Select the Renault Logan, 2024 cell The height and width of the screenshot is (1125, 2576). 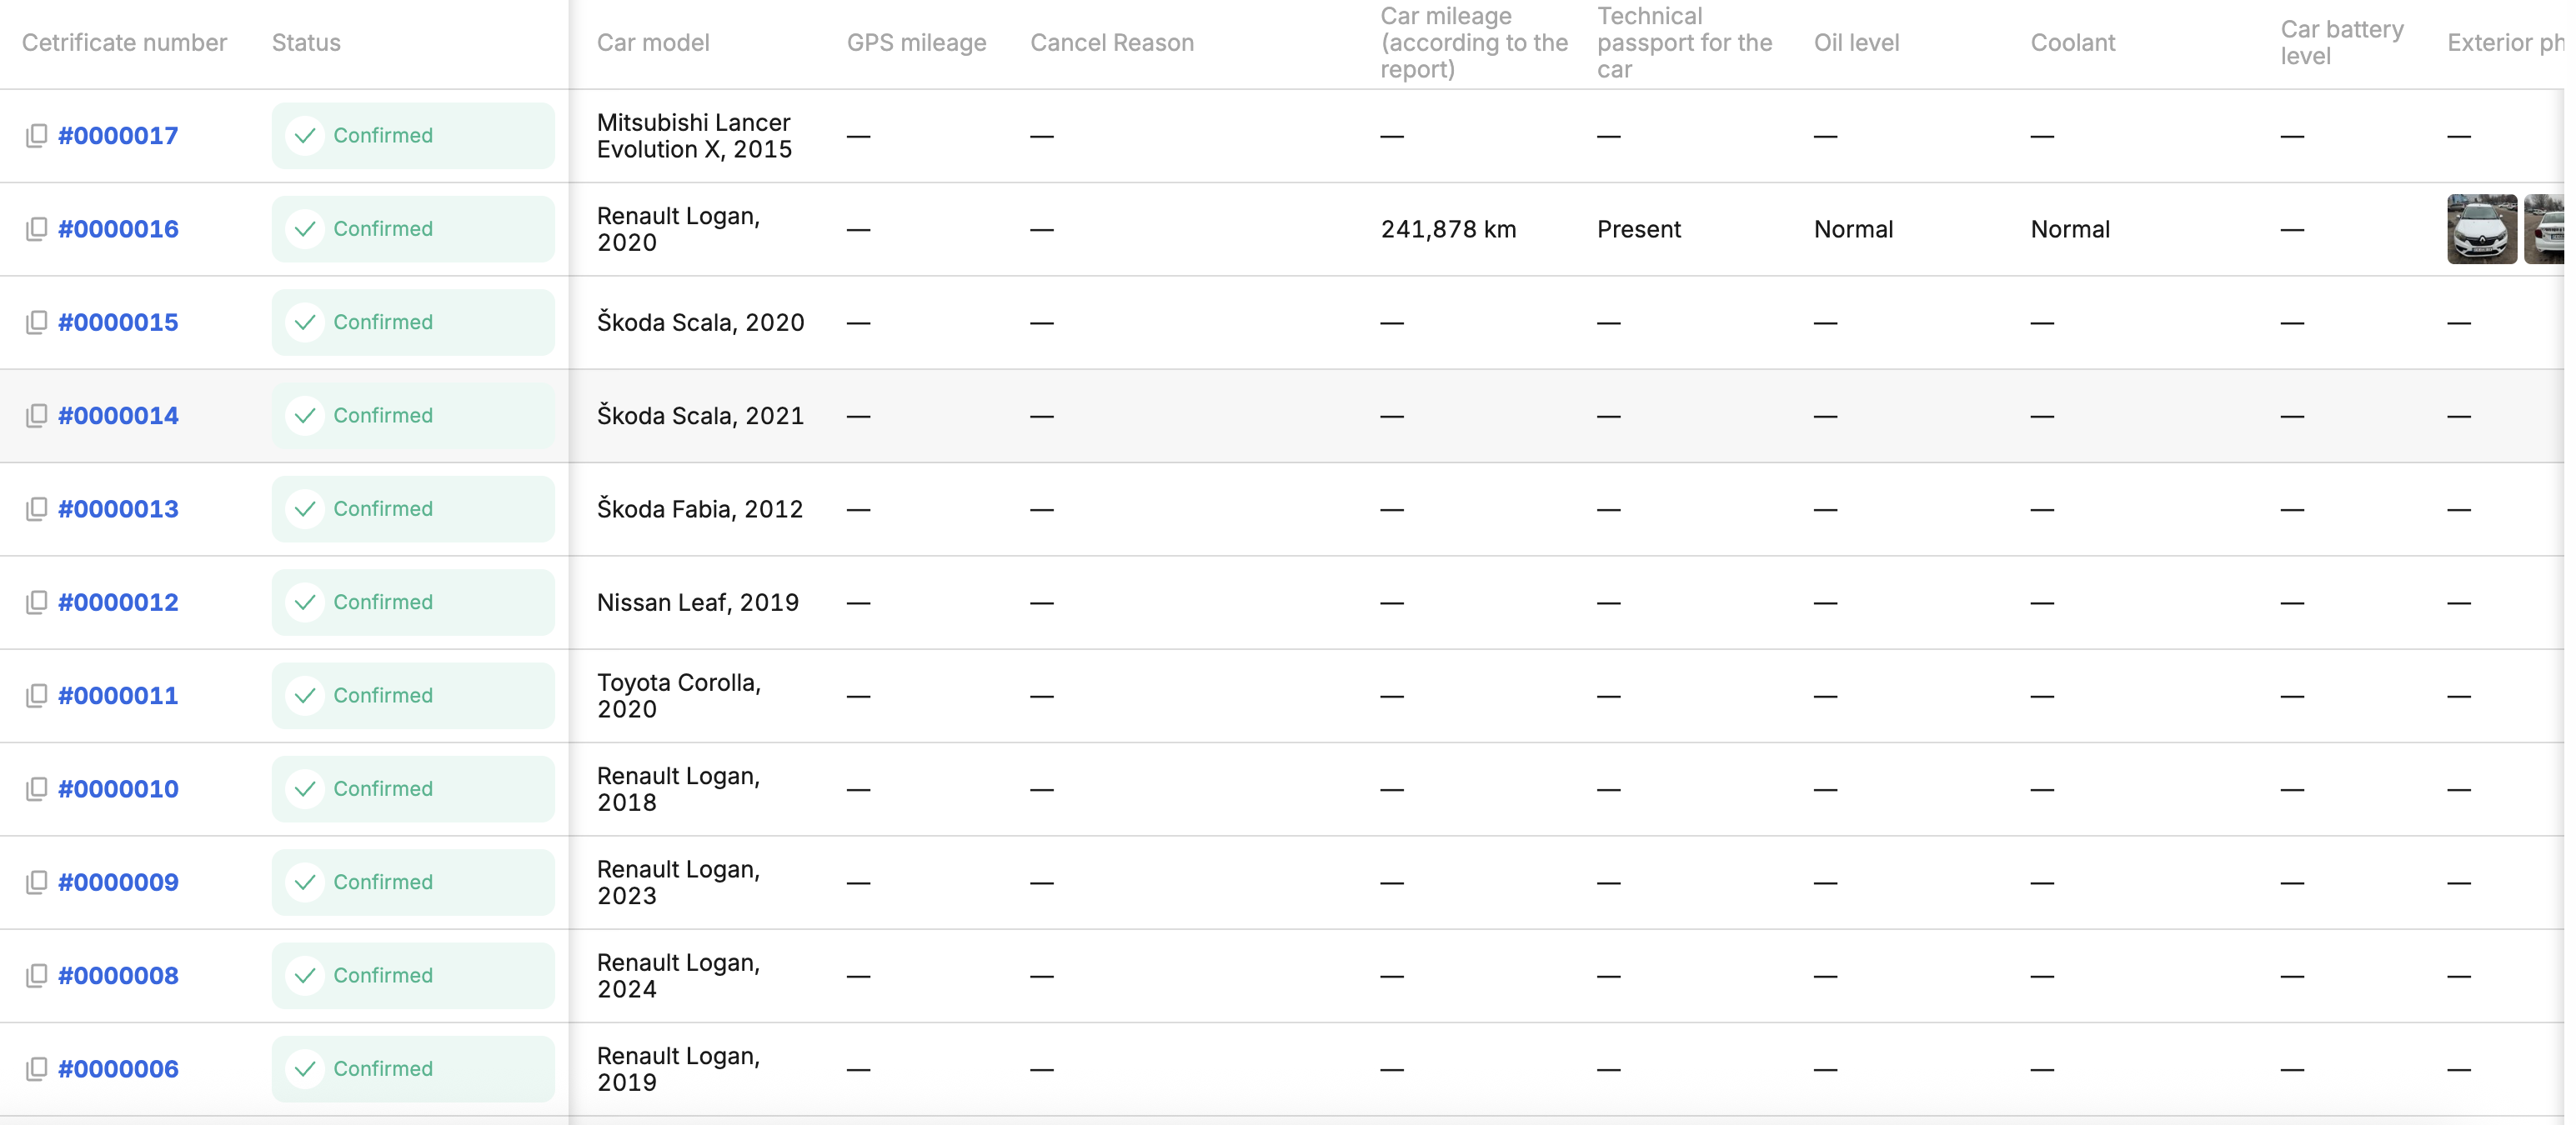678,976
